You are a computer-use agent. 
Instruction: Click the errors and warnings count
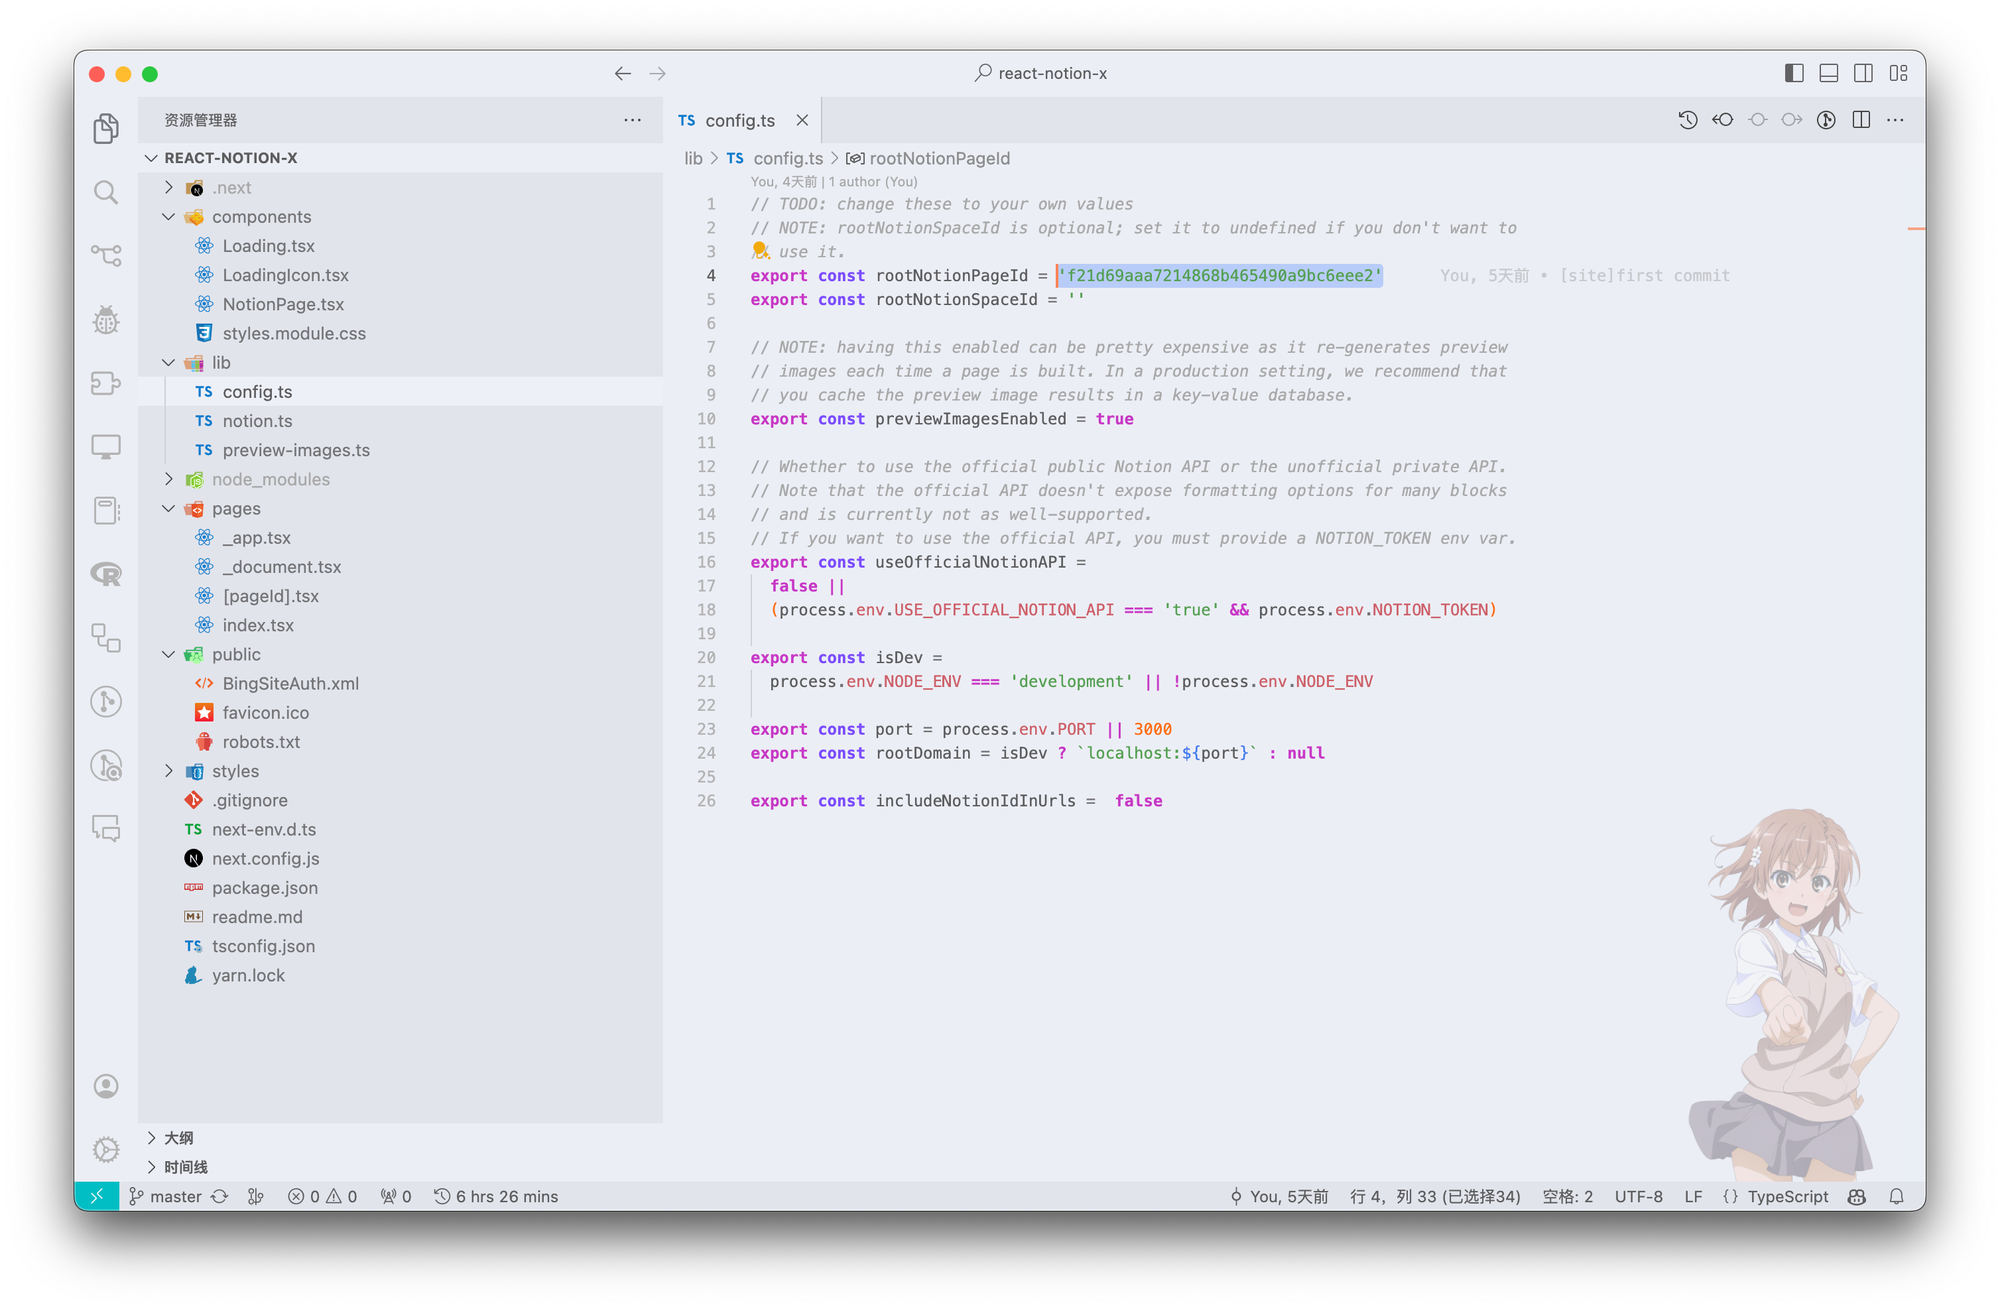(322, 1196)
